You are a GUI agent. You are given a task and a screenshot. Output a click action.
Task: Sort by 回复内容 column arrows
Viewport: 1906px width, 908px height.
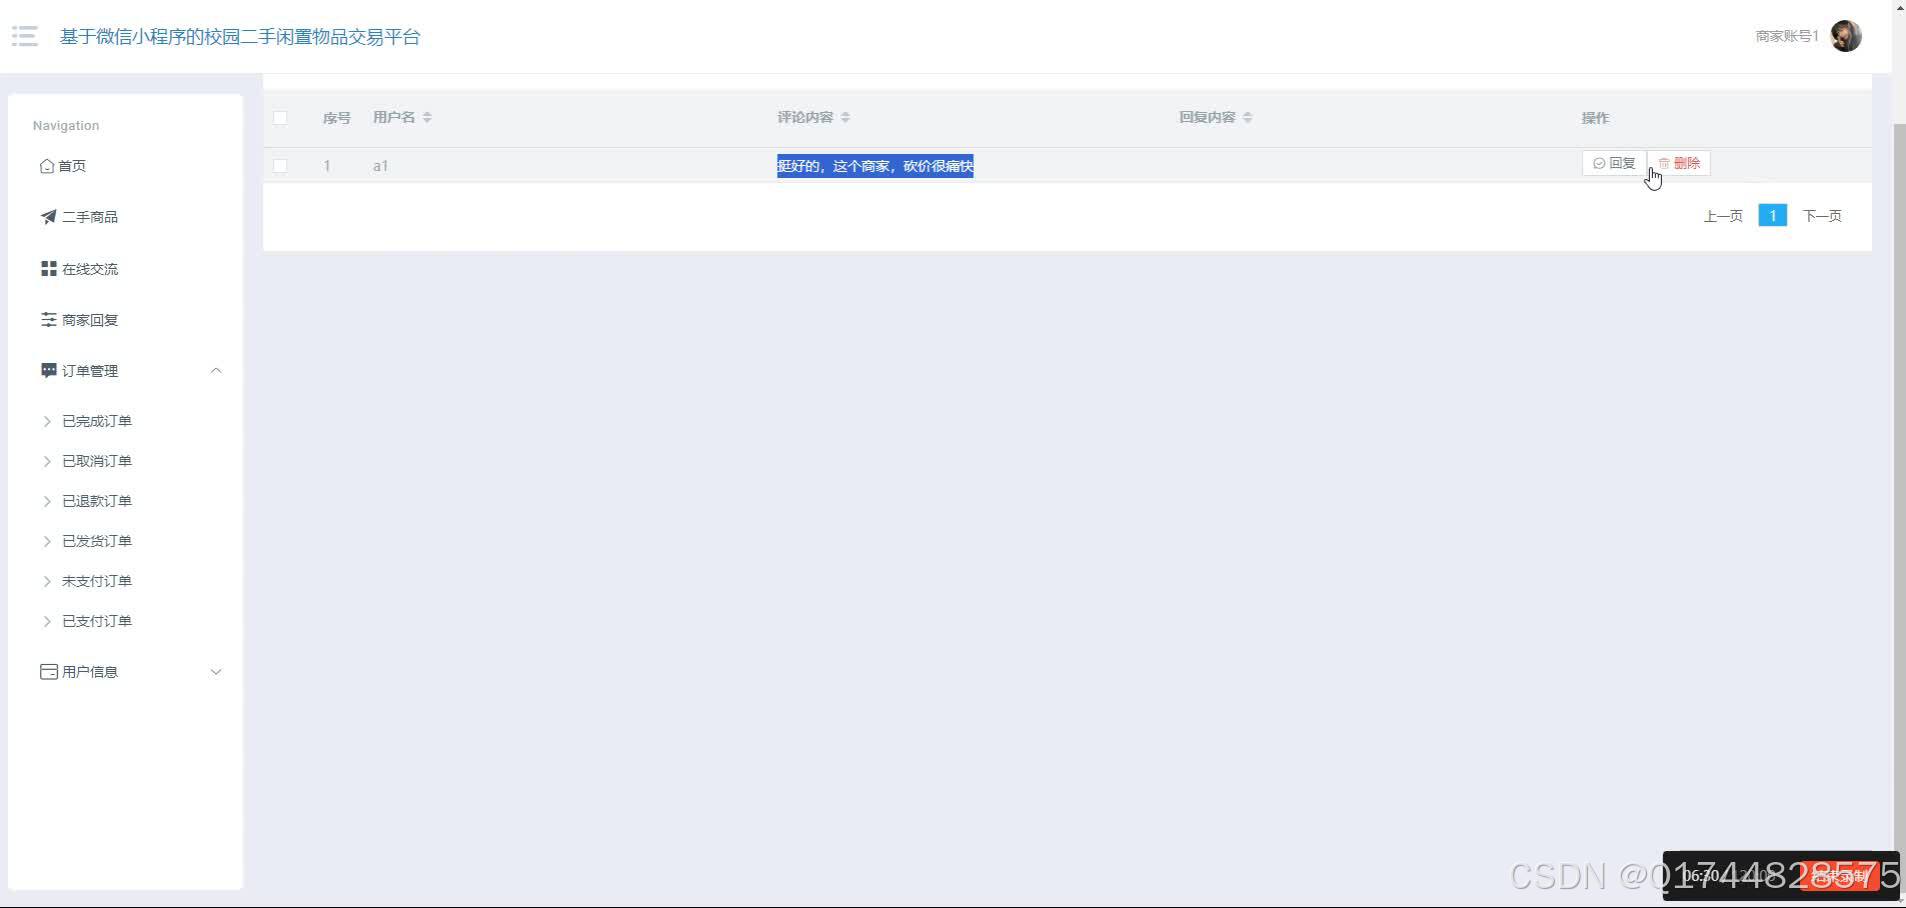tap(1247, 118)
